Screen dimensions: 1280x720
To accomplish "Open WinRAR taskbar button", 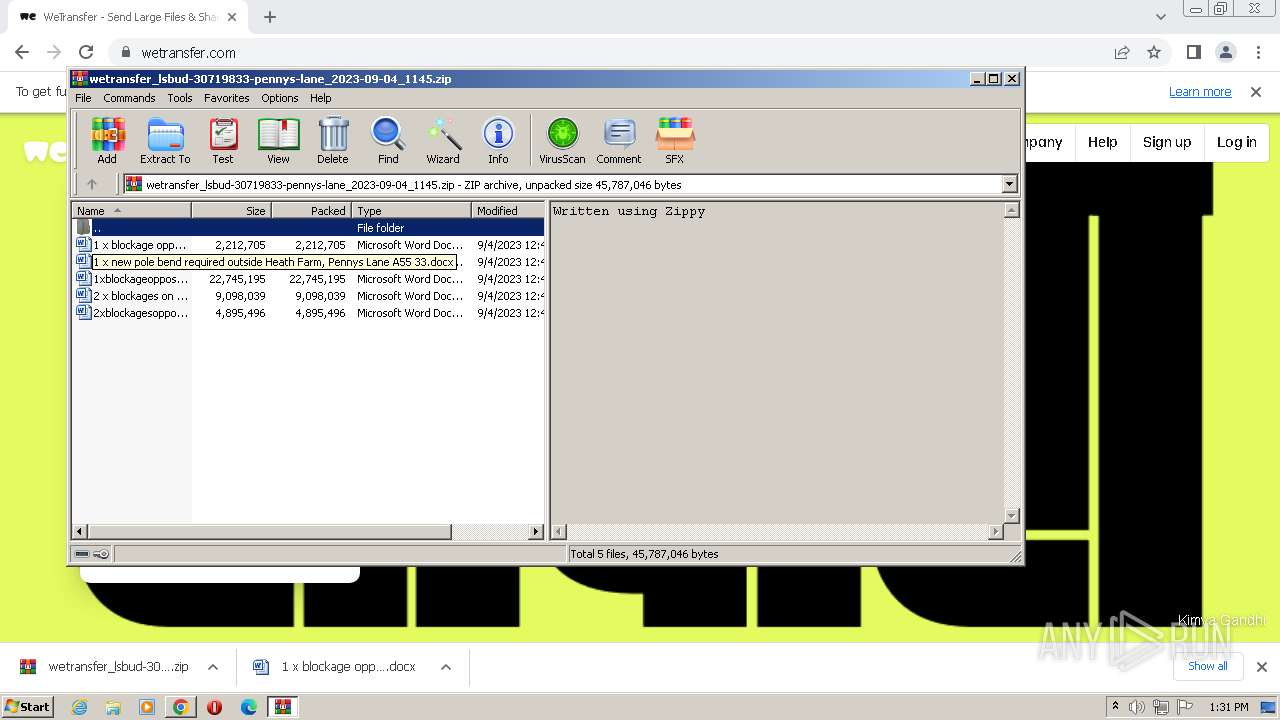I will pyautogui.click(x=284, y=707).
